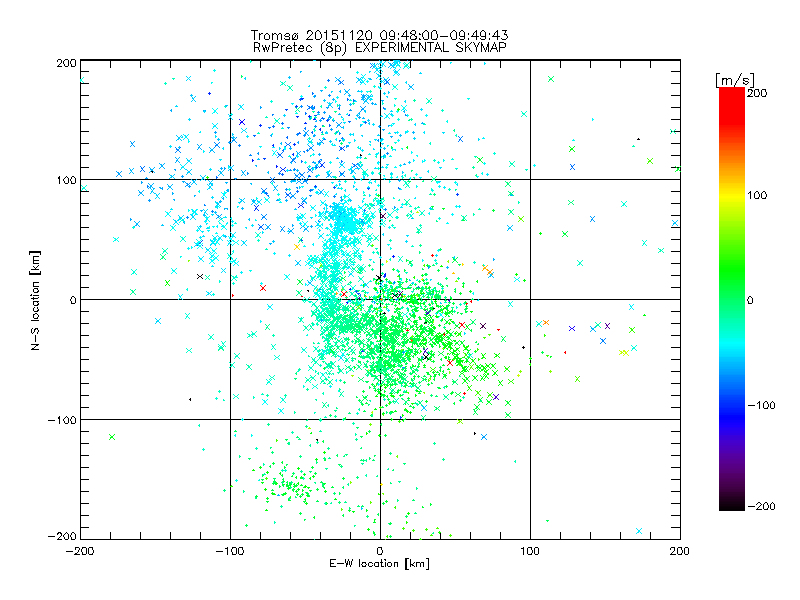Click the y-axis tick label '200'

(x=66, y=63)
